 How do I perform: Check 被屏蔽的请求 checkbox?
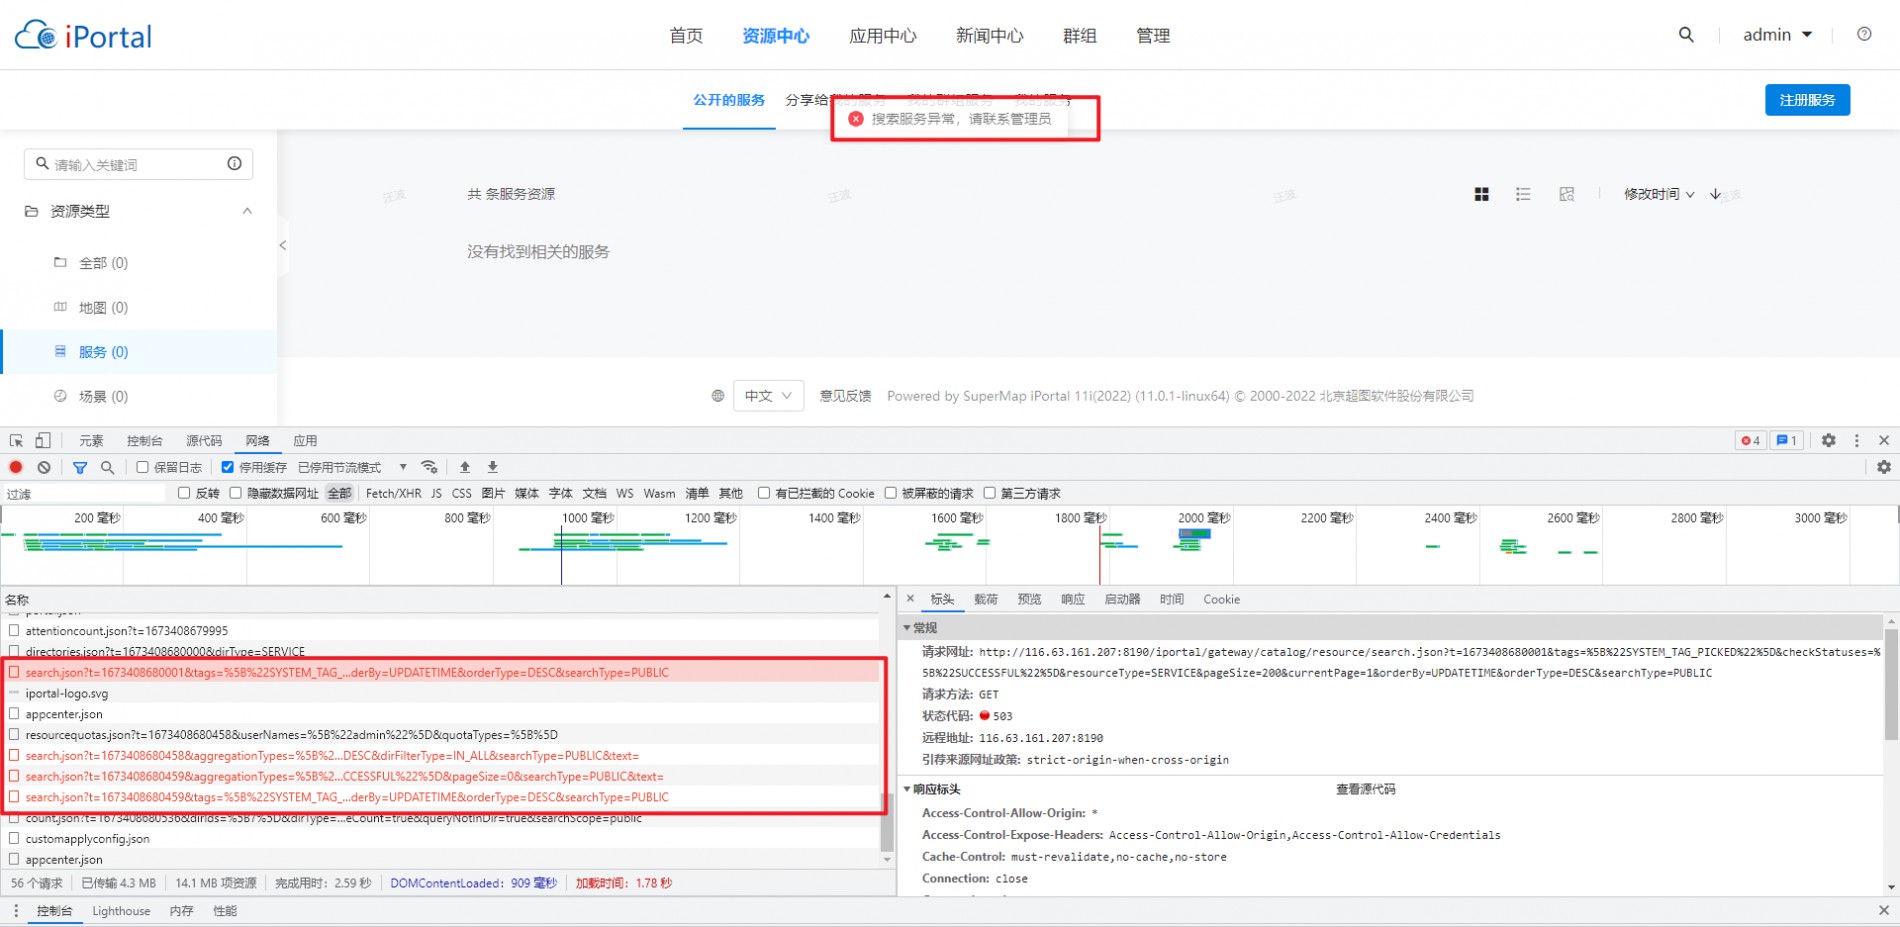[x=890, y=493]
